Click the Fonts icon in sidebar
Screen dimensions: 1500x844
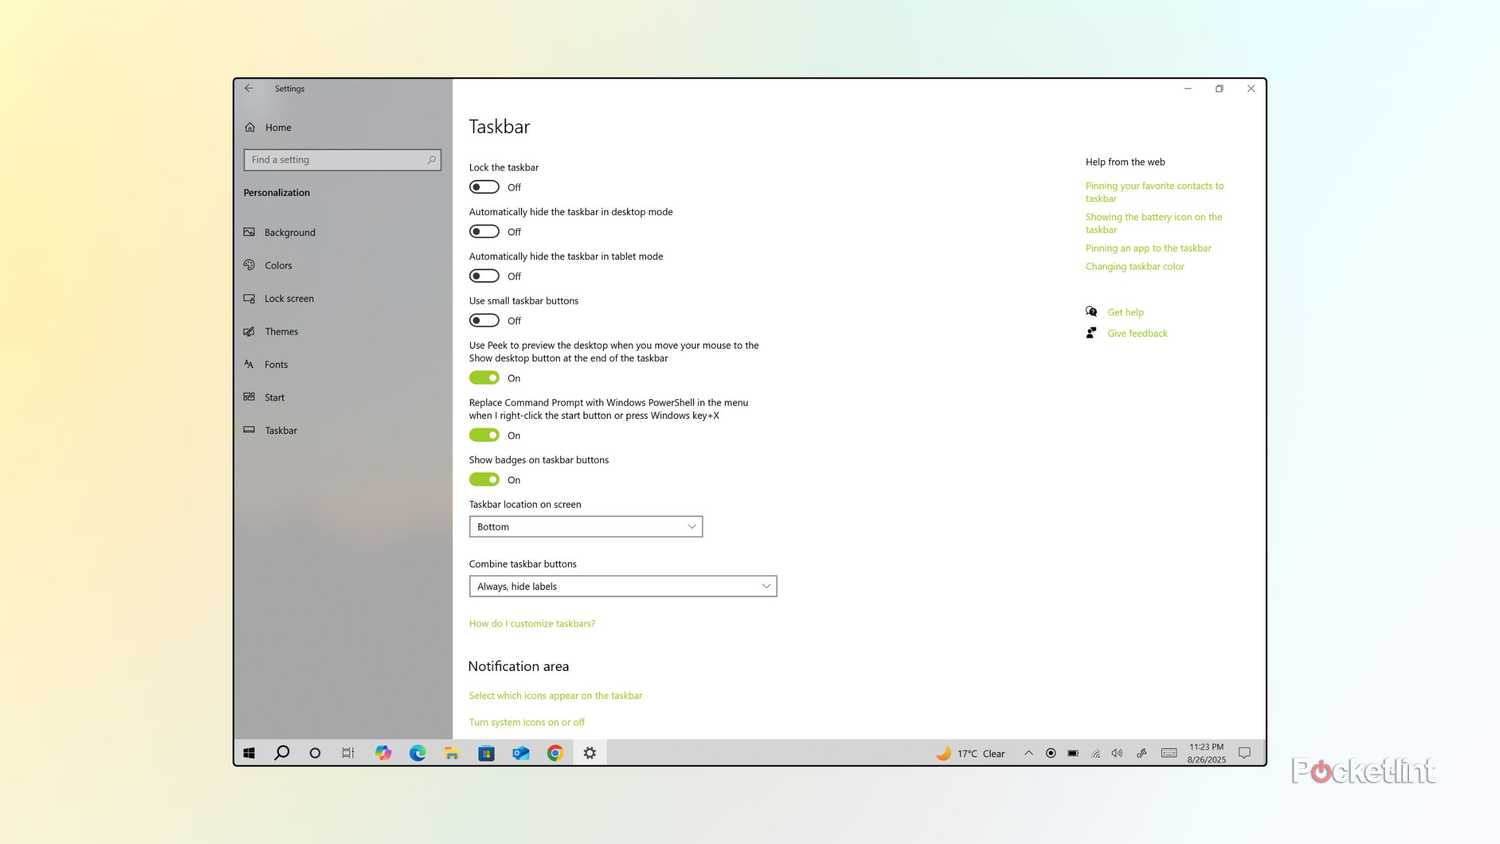click(250, 364)
